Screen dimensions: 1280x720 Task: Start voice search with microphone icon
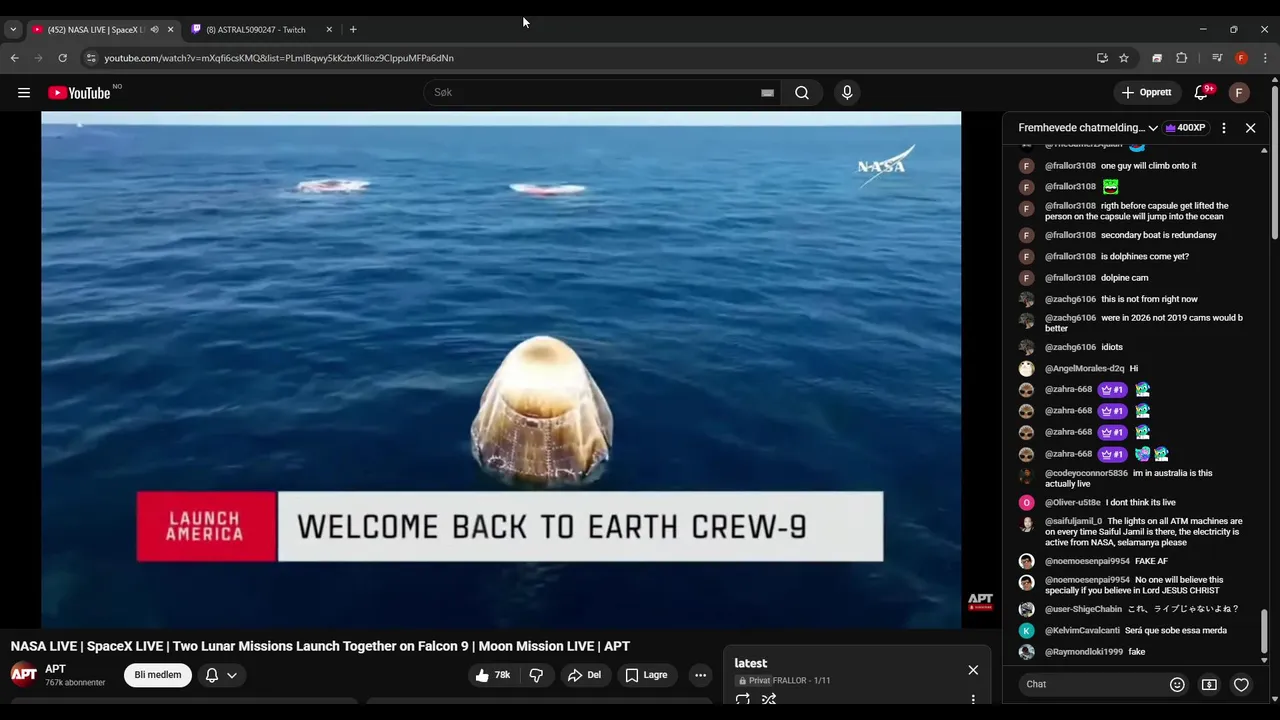(x=847, y=93)
